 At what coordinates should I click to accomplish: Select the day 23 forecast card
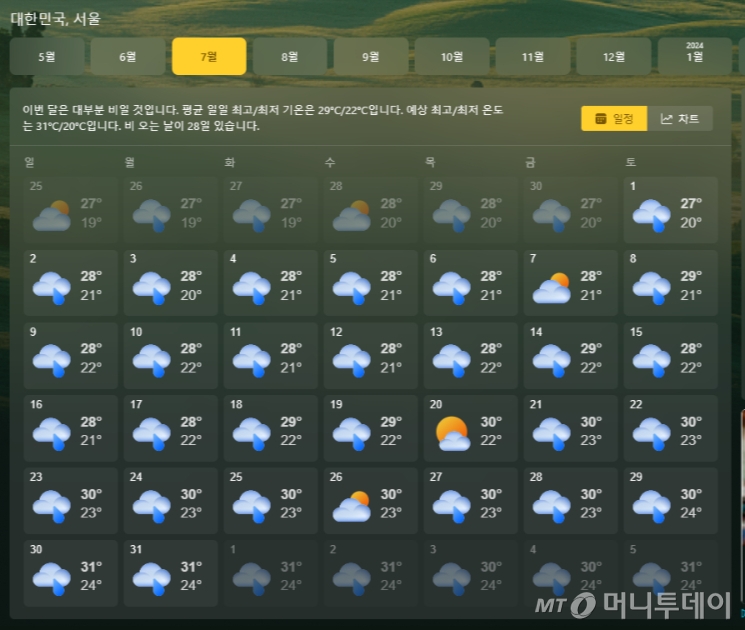71,501
